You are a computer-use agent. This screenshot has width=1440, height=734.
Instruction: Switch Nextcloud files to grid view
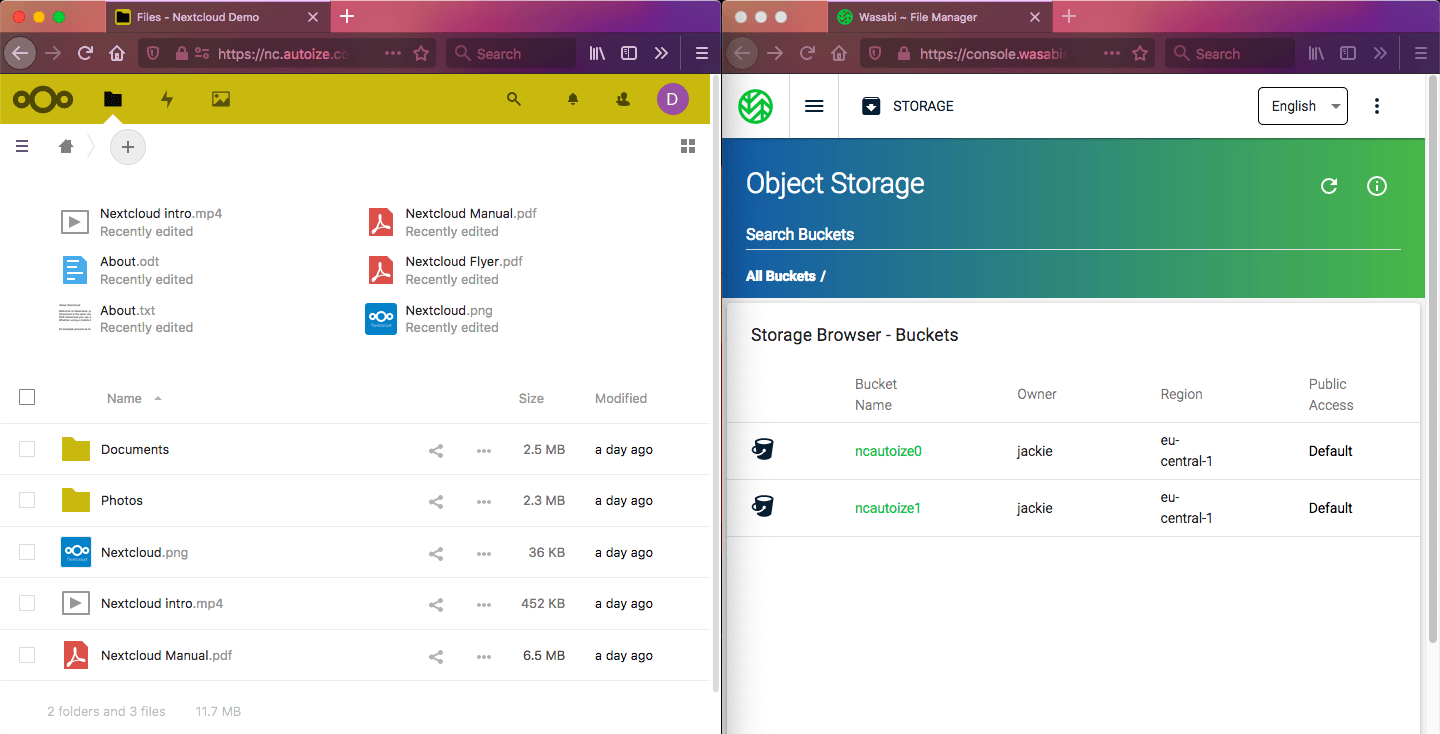(x=688, y=147)
